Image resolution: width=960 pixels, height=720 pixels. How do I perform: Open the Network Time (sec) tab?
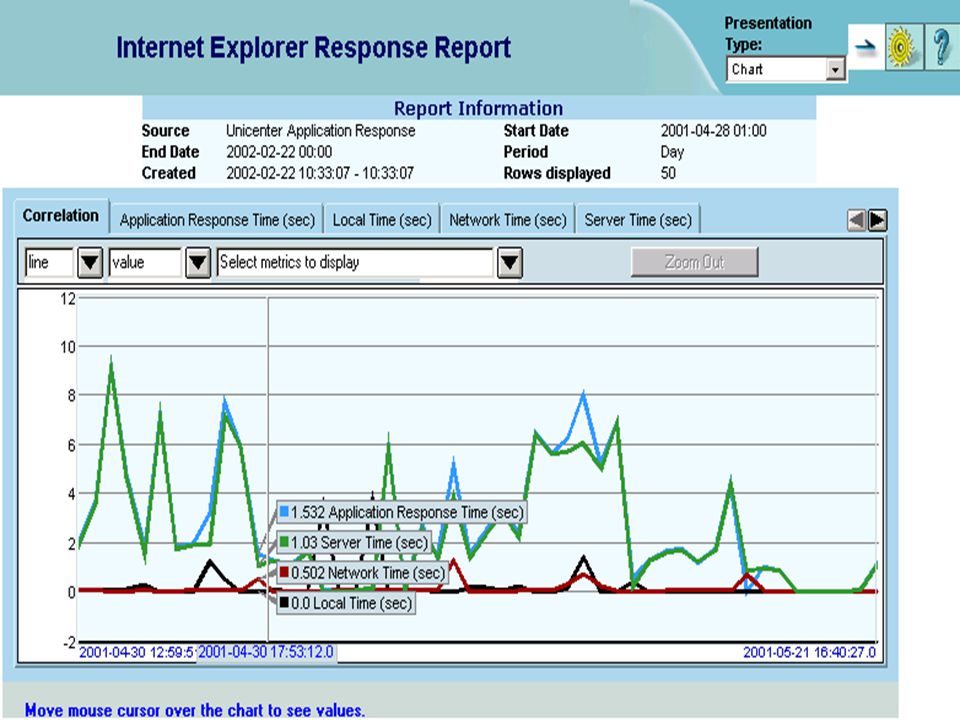pyautogui.click(x=508, y=220)
